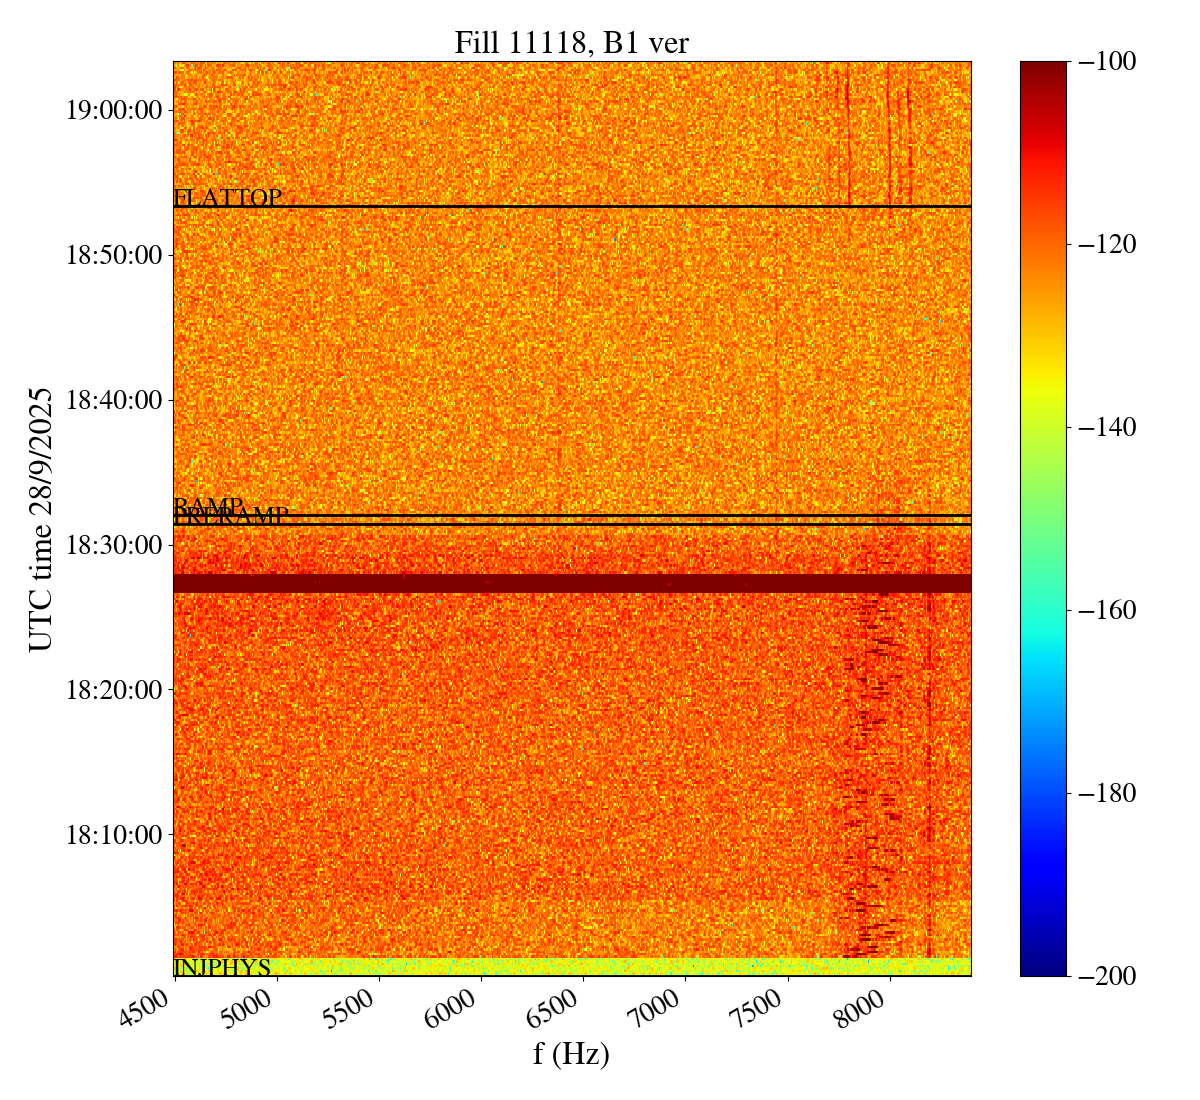Select the RAMP marker label text
The width and height of the screenshot is (1200, 1100).
209,505
